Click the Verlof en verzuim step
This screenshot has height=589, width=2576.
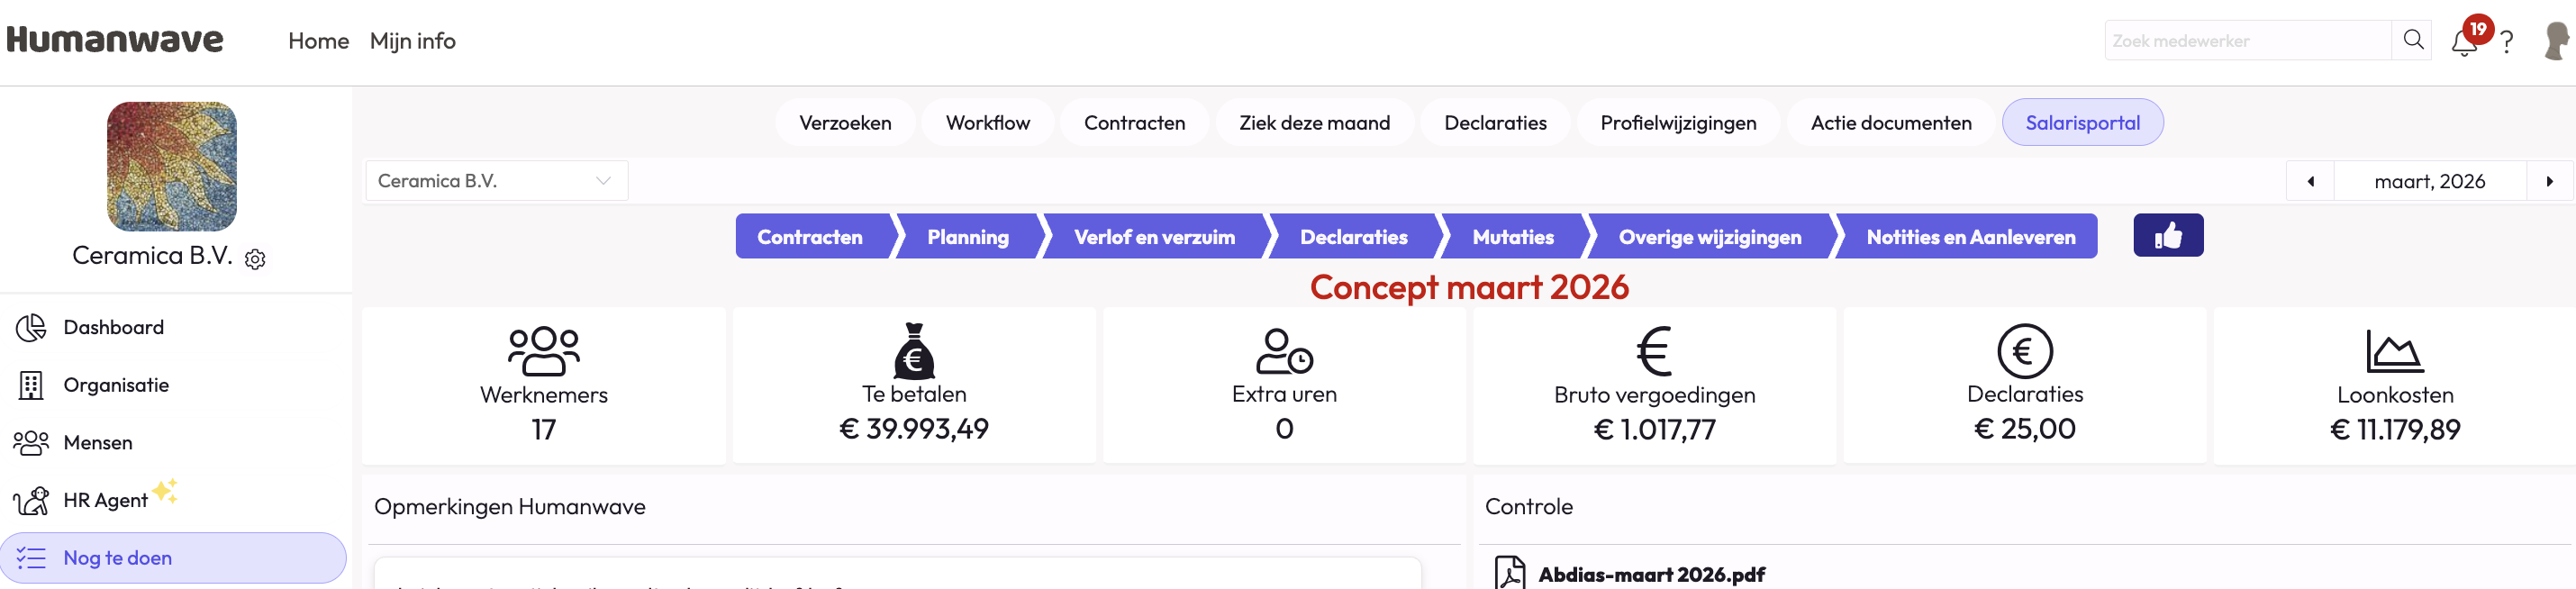coord(1154,237)
